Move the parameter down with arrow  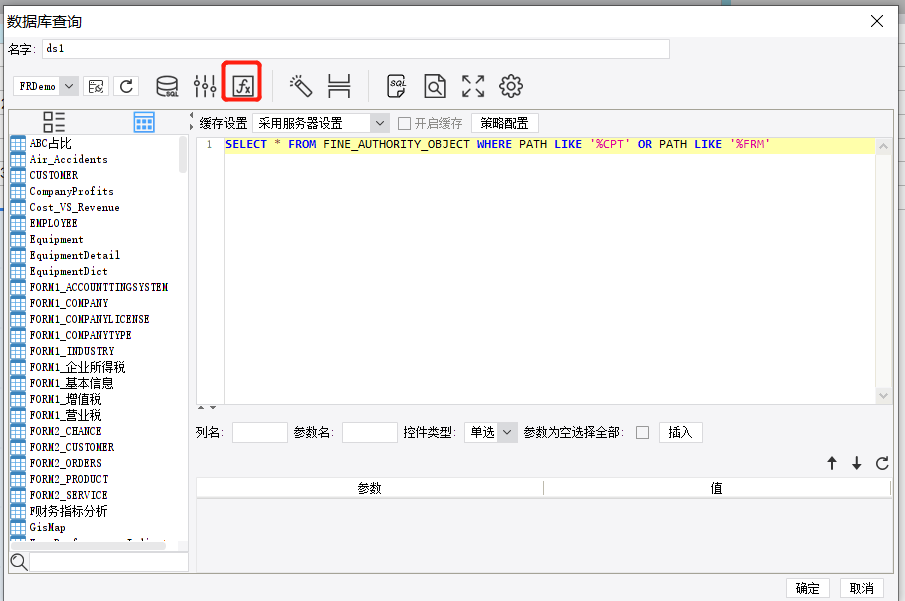857,463
